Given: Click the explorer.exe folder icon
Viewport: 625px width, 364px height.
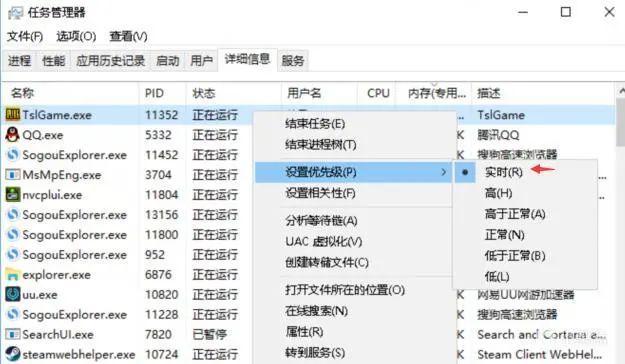Looking at the screenshot, I should 12,274.
